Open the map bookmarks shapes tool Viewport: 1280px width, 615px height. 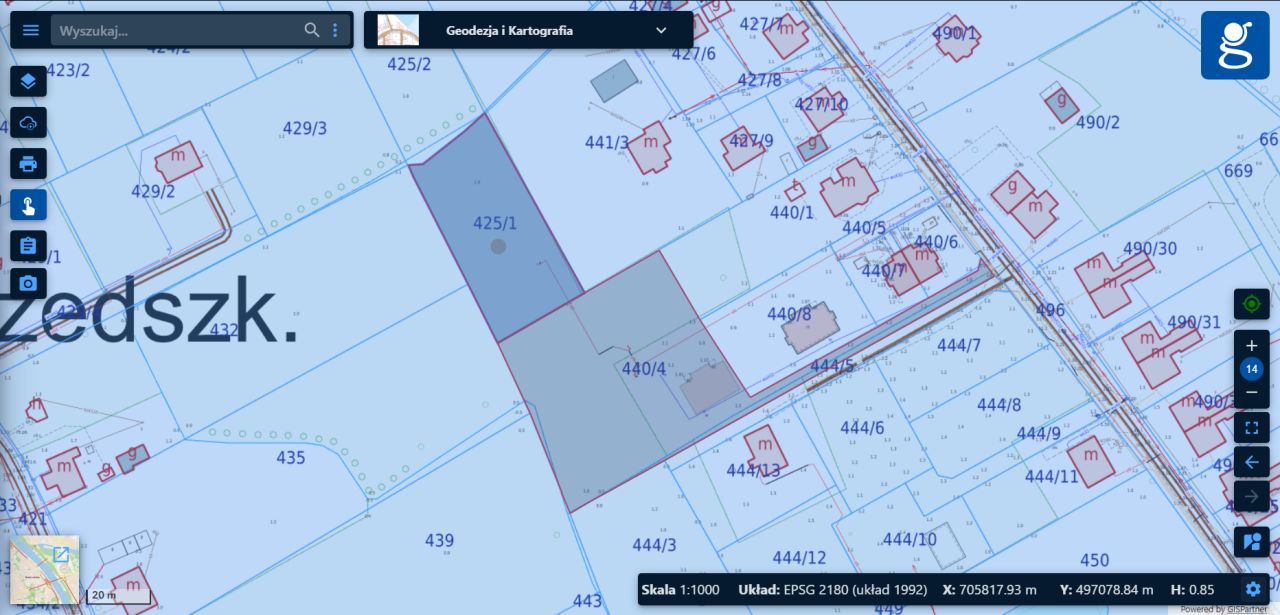[x=1251, y=542]
